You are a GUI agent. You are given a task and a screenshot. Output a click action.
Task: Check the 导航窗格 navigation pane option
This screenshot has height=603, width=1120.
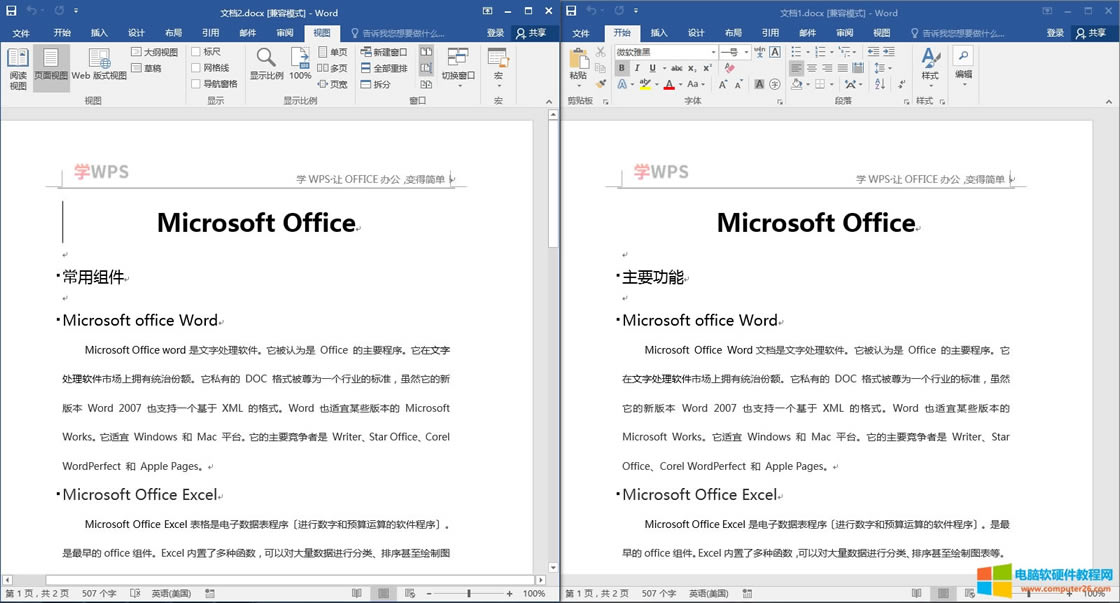pos(196,84)
